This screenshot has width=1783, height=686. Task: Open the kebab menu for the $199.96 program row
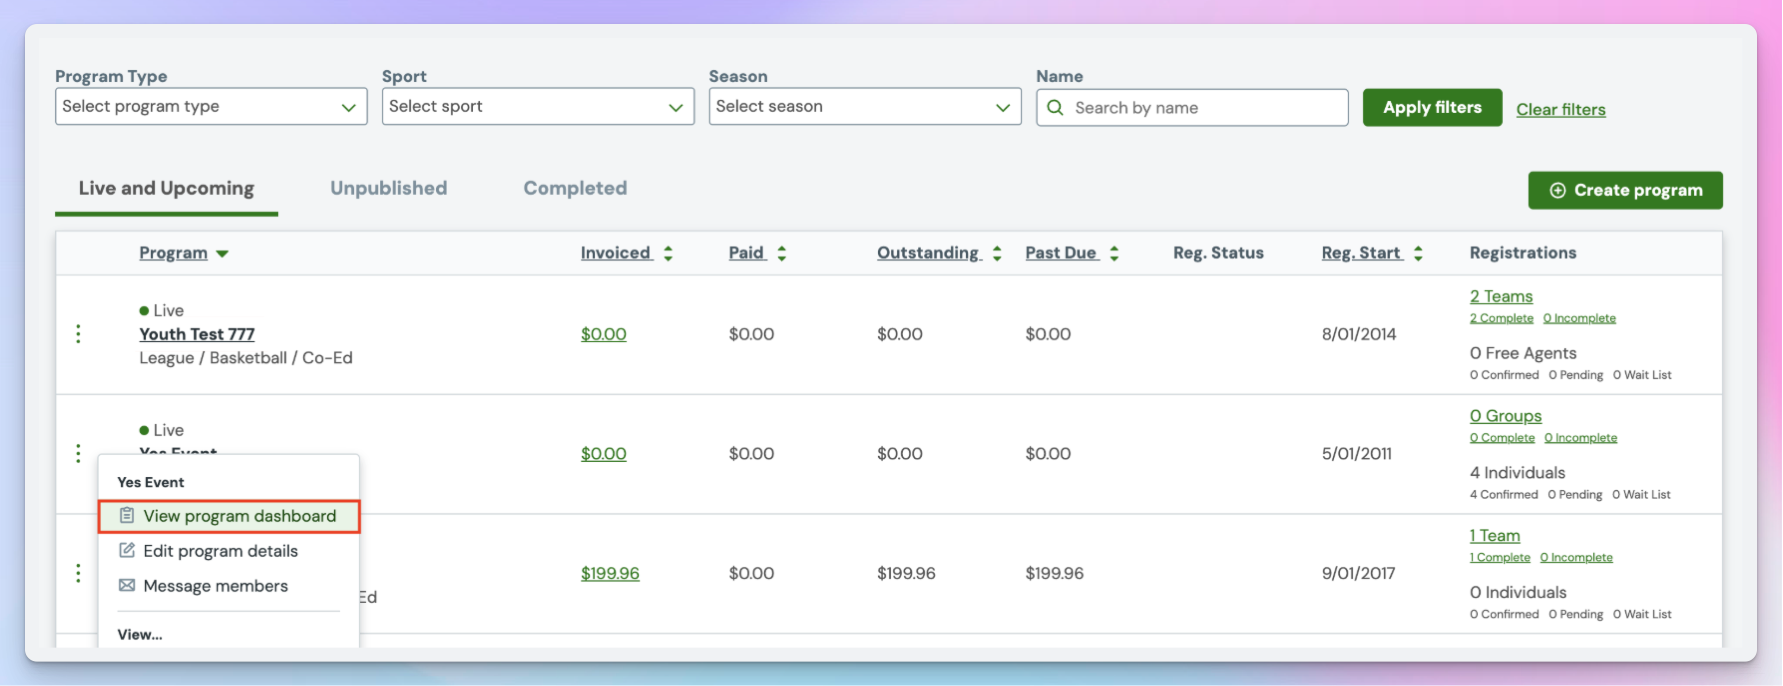(78, 573)
